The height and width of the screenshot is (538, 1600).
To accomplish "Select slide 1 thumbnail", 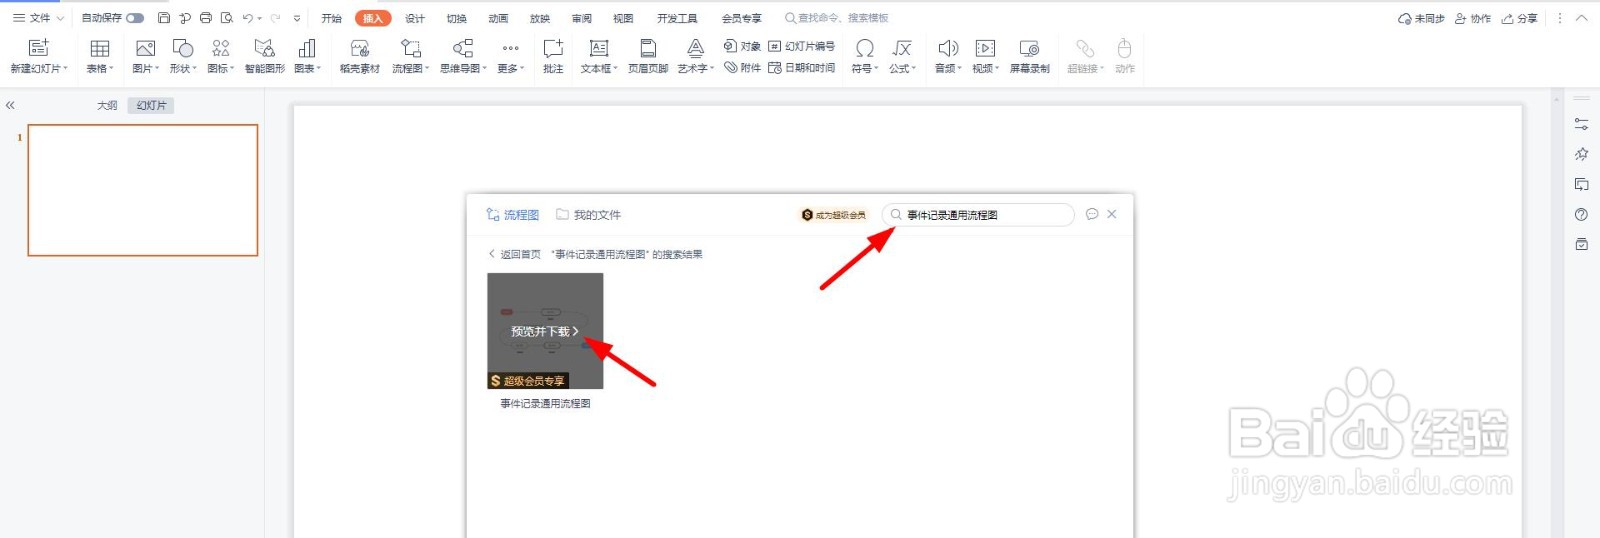I will click(x=143, y=190).
